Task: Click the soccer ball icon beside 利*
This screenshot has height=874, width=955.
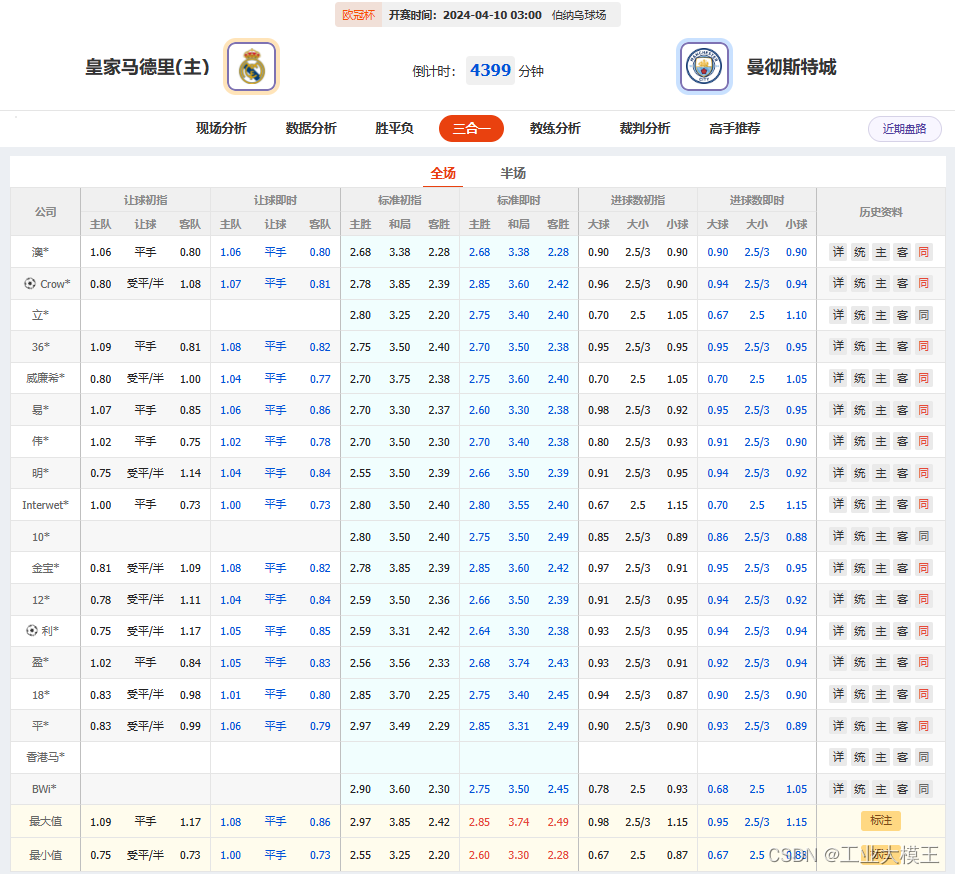Action: [x=32, y=630]
